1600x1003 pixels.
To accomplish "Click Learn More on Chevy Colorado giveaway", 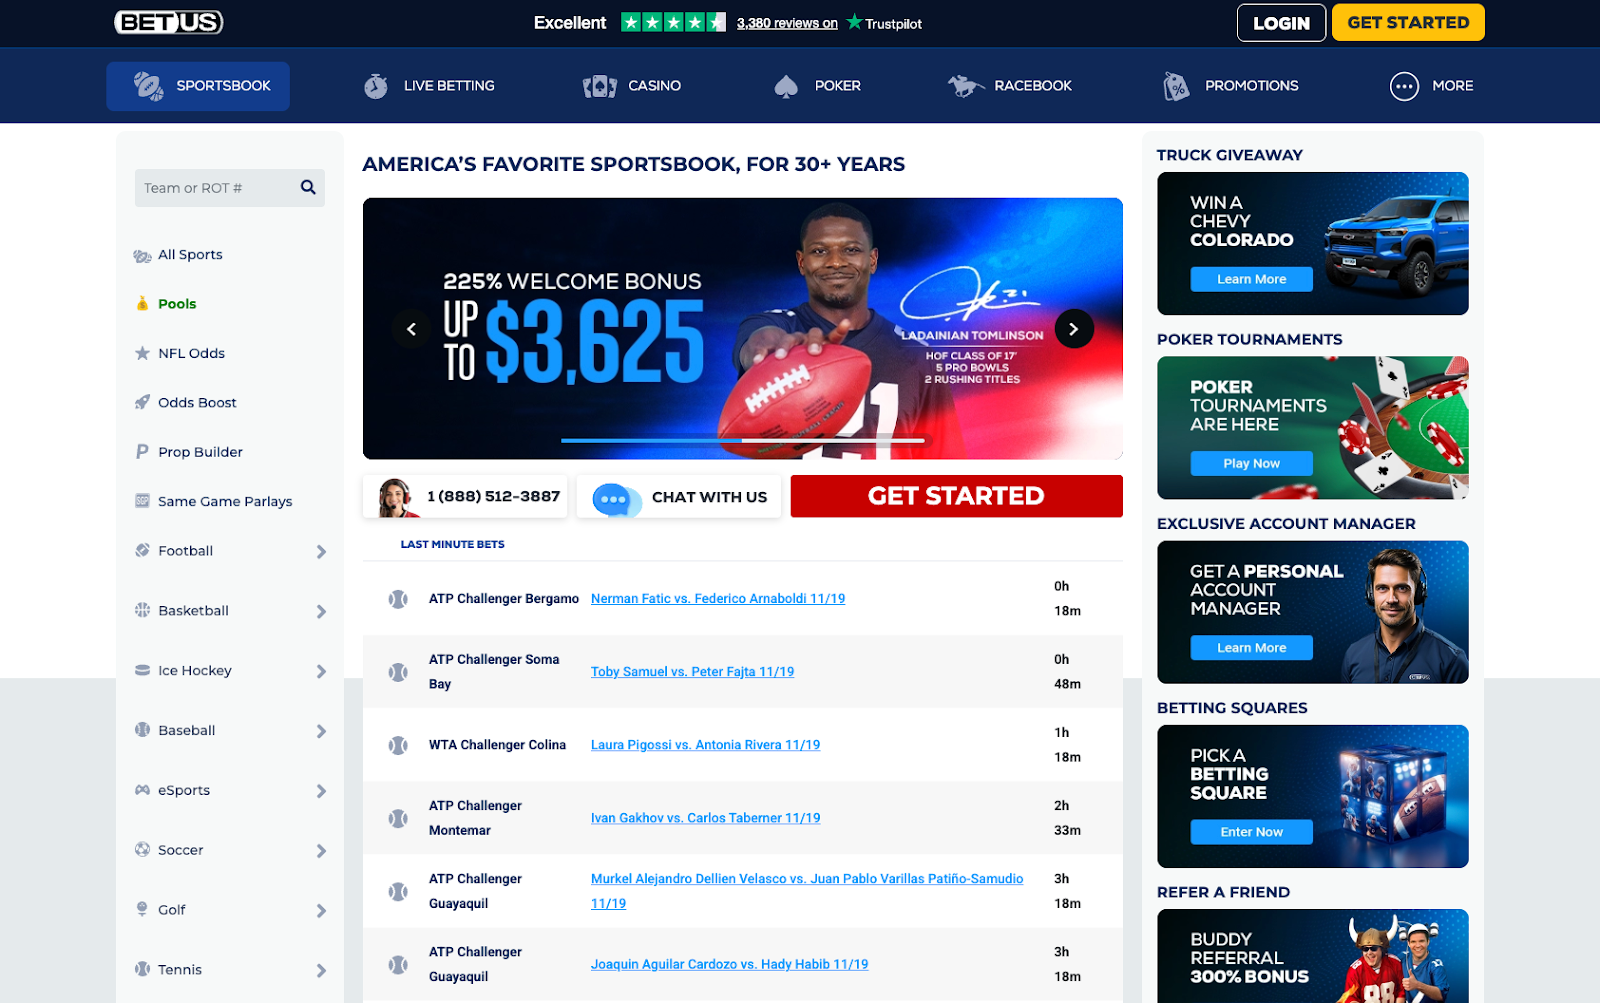I will click(x=1251, y=279).
